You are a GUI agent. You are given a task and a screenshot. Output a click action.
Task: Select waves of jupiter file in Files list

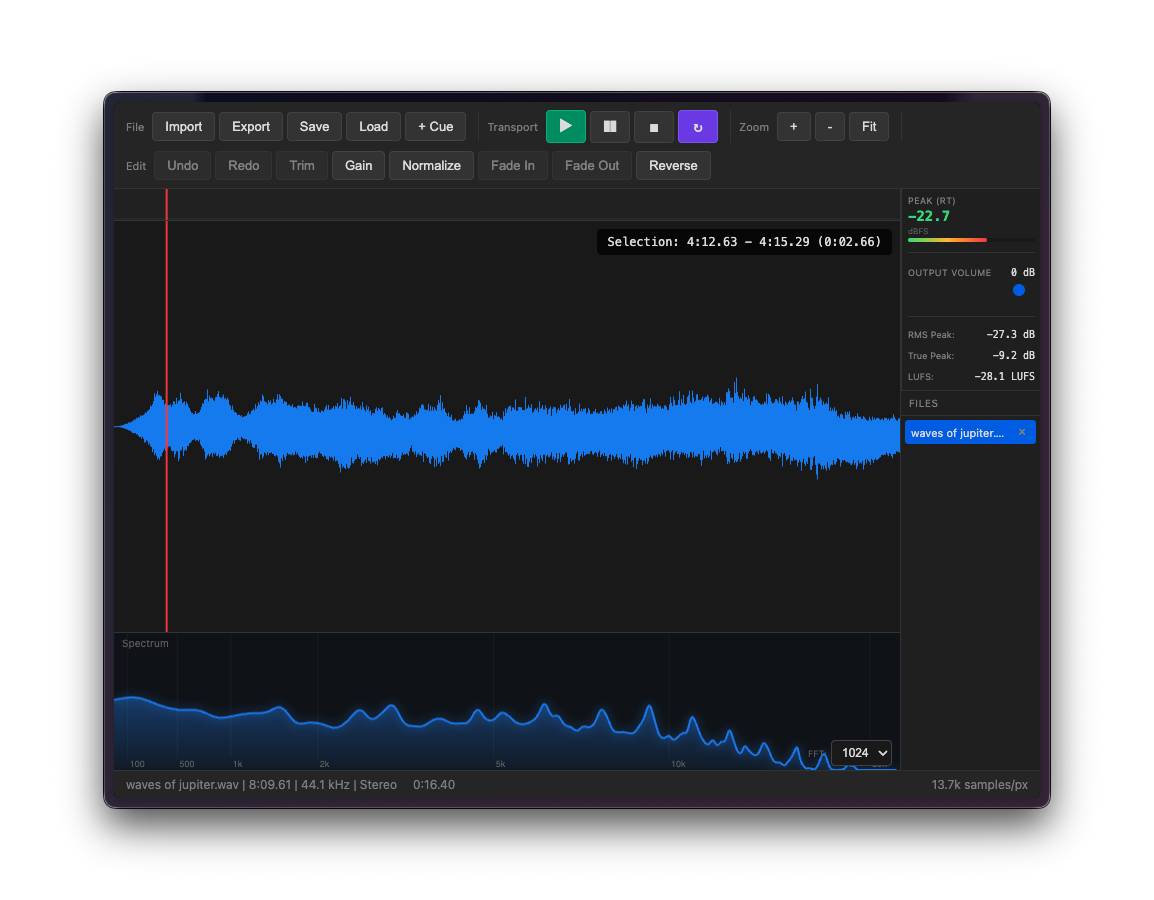point(957,433)
